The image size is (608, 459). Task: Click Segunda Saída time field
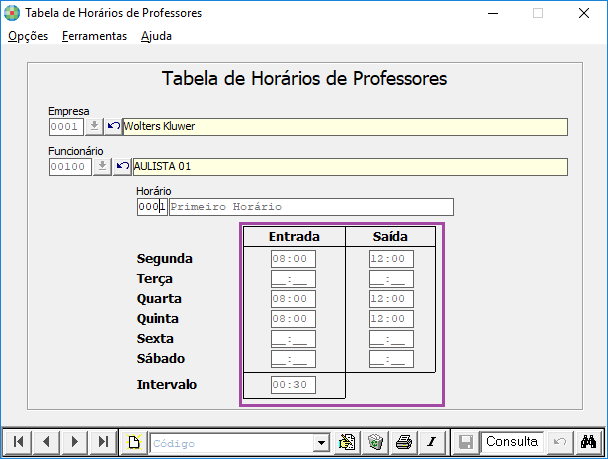point(391,259)
